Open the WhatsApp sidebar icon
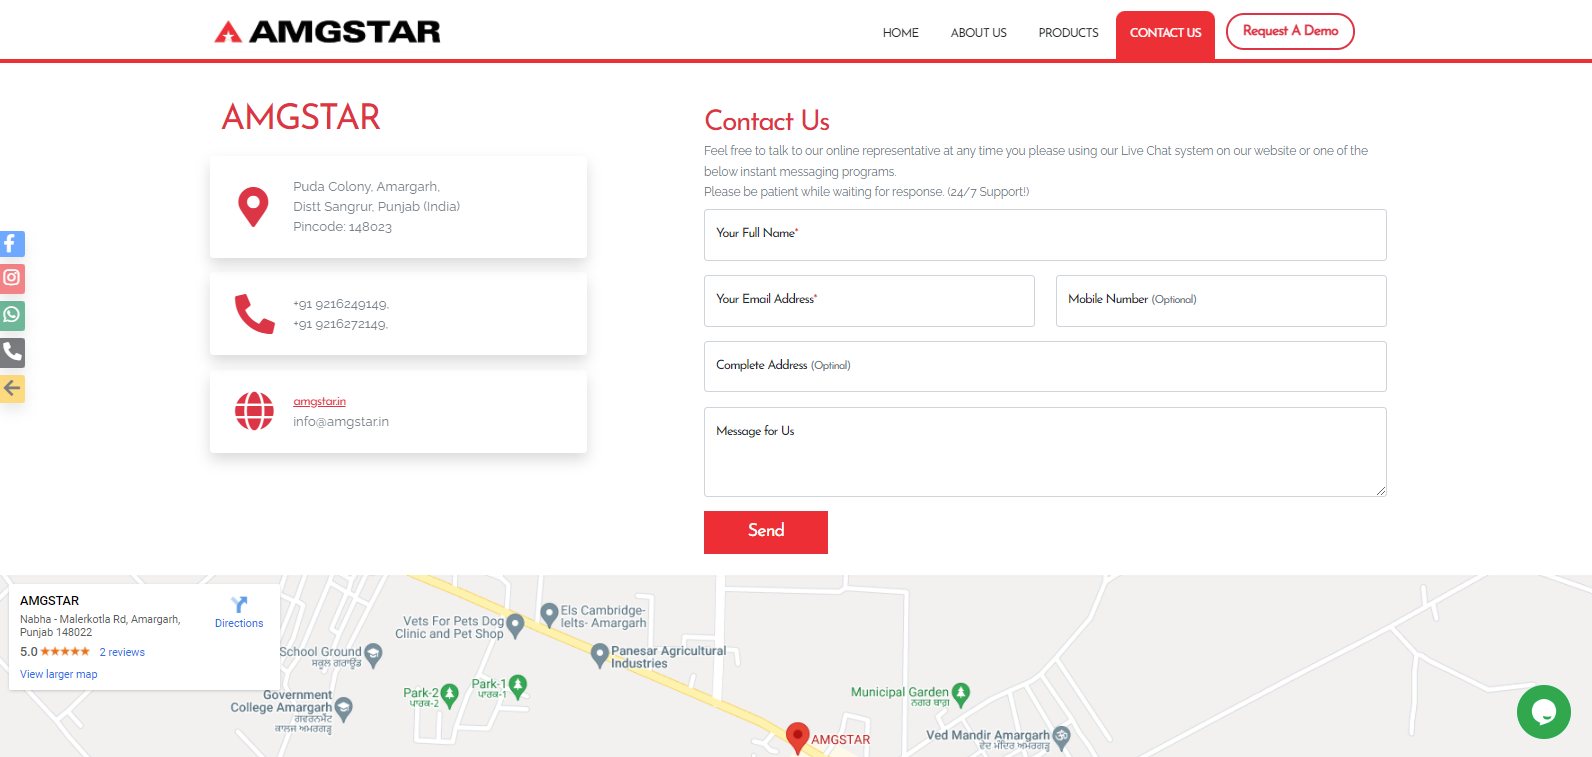The height and width of the screenshot is (757, 1592). click(12, 315)
